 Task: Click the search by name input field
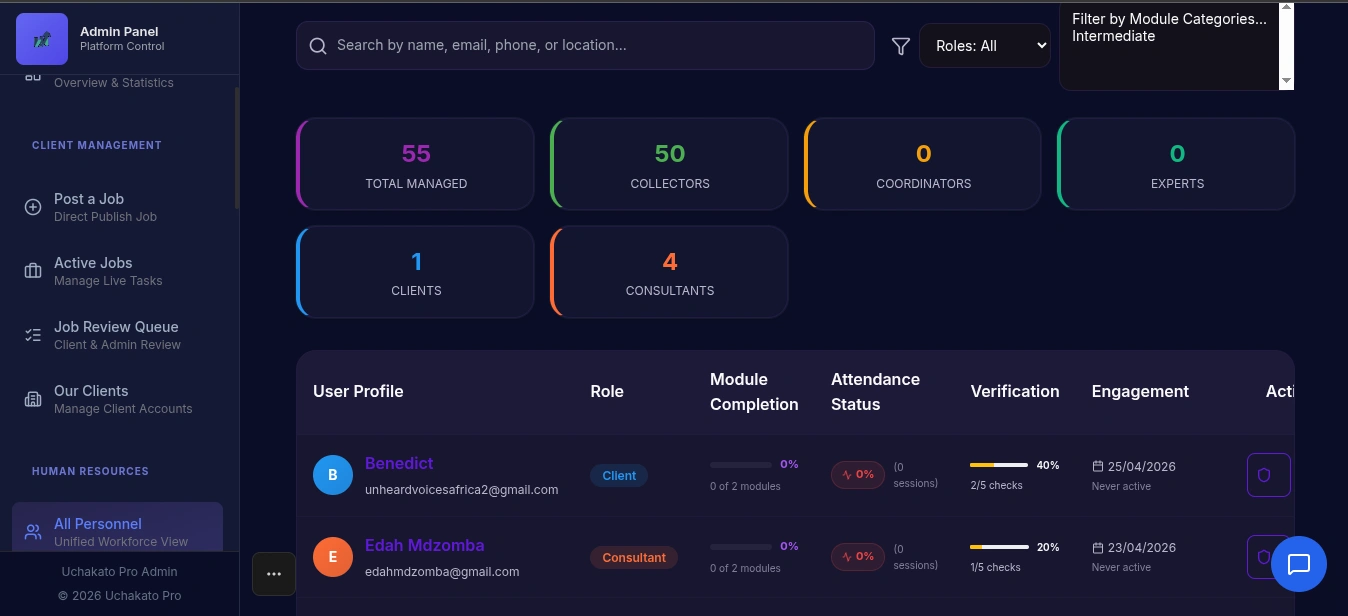pyautogui.click(x=585, y=46)
